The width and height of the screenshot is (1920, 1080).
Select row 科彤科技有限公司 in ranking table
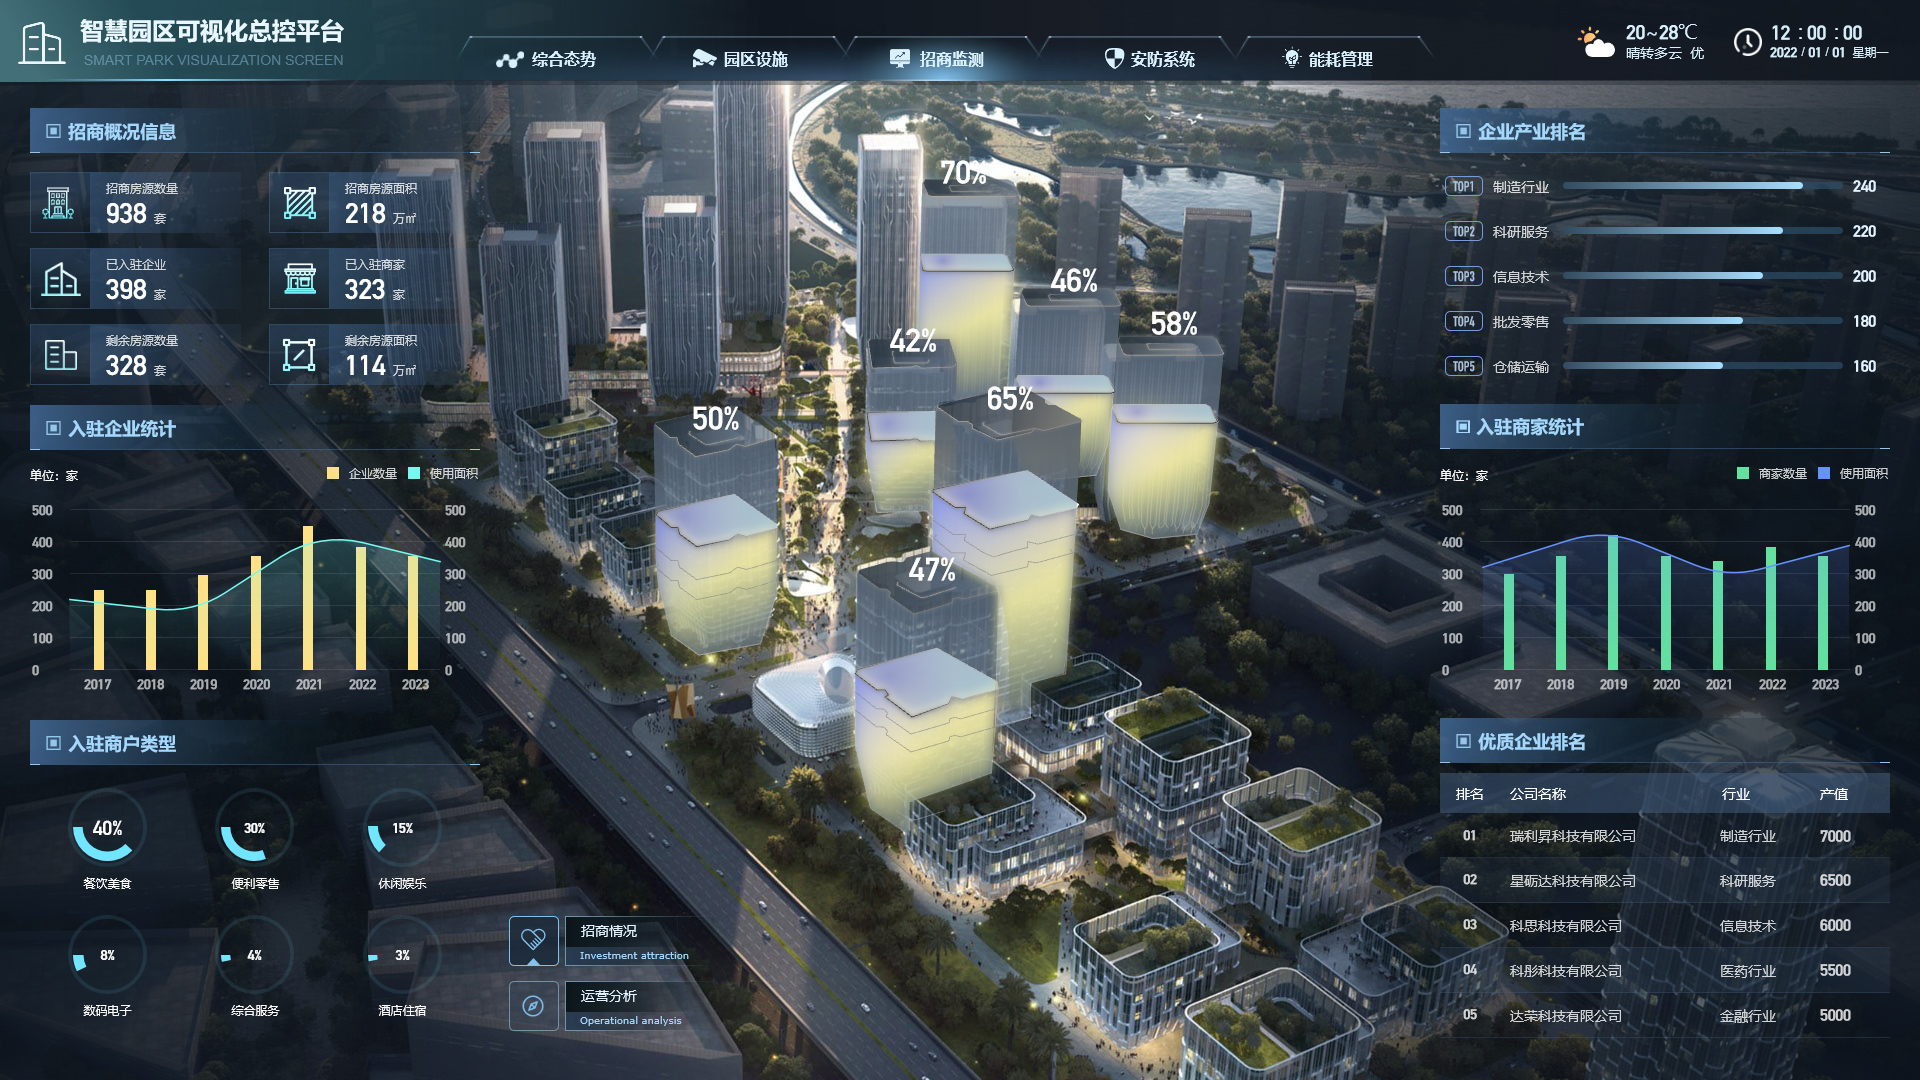1664,970
